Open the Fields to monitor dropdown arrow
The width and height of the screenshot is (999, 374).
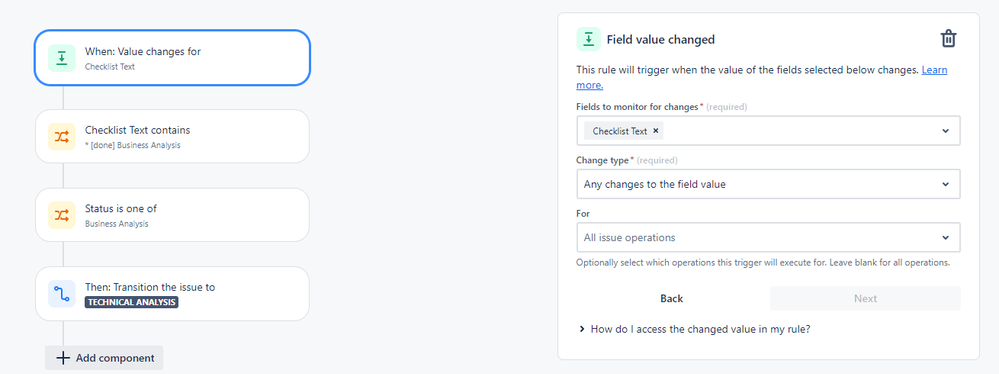(945, 131)
